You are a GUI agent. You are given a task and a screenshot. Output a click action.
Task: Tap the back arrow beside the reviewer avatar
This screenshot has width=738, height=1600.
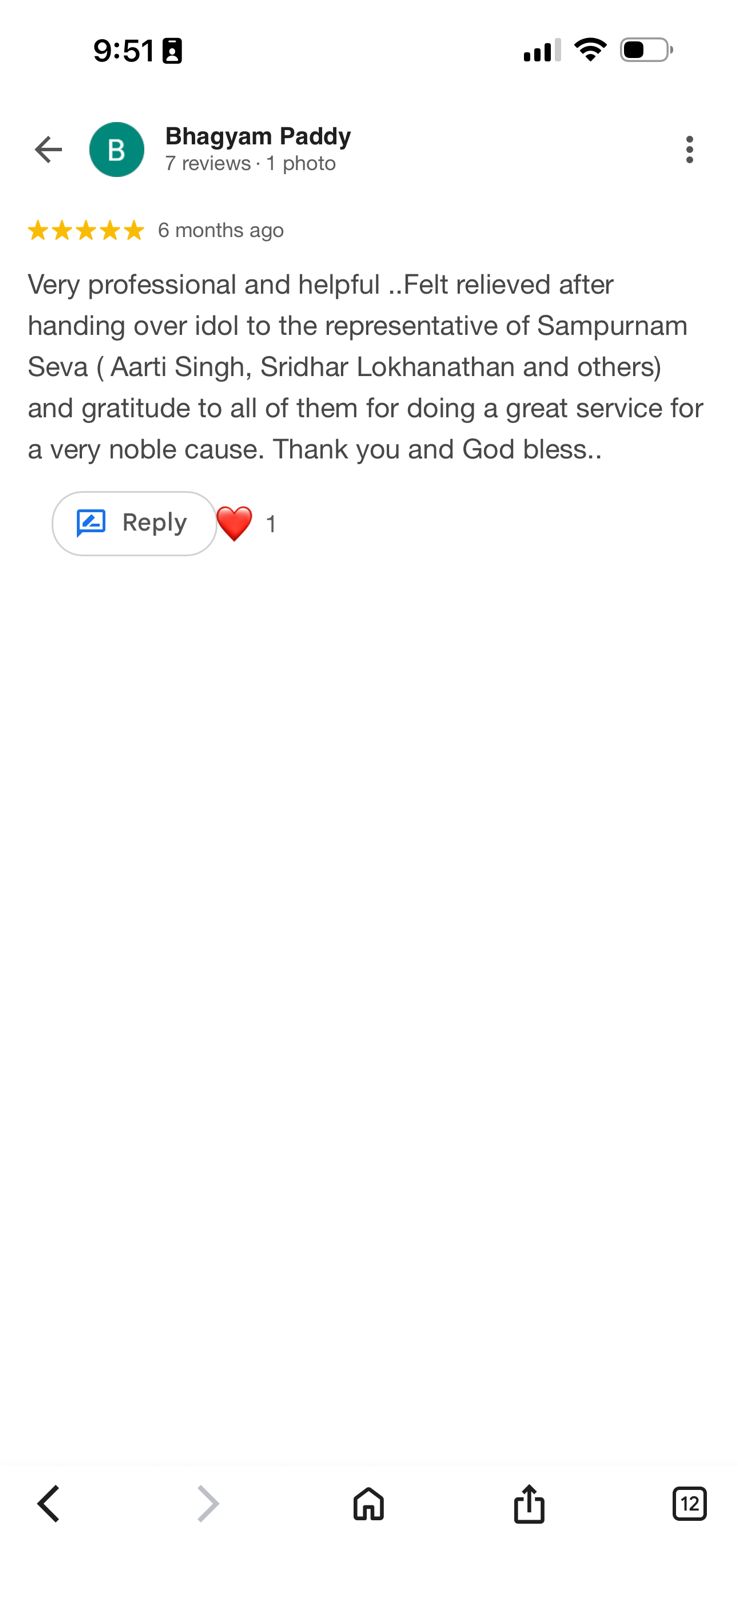[48, 150]
